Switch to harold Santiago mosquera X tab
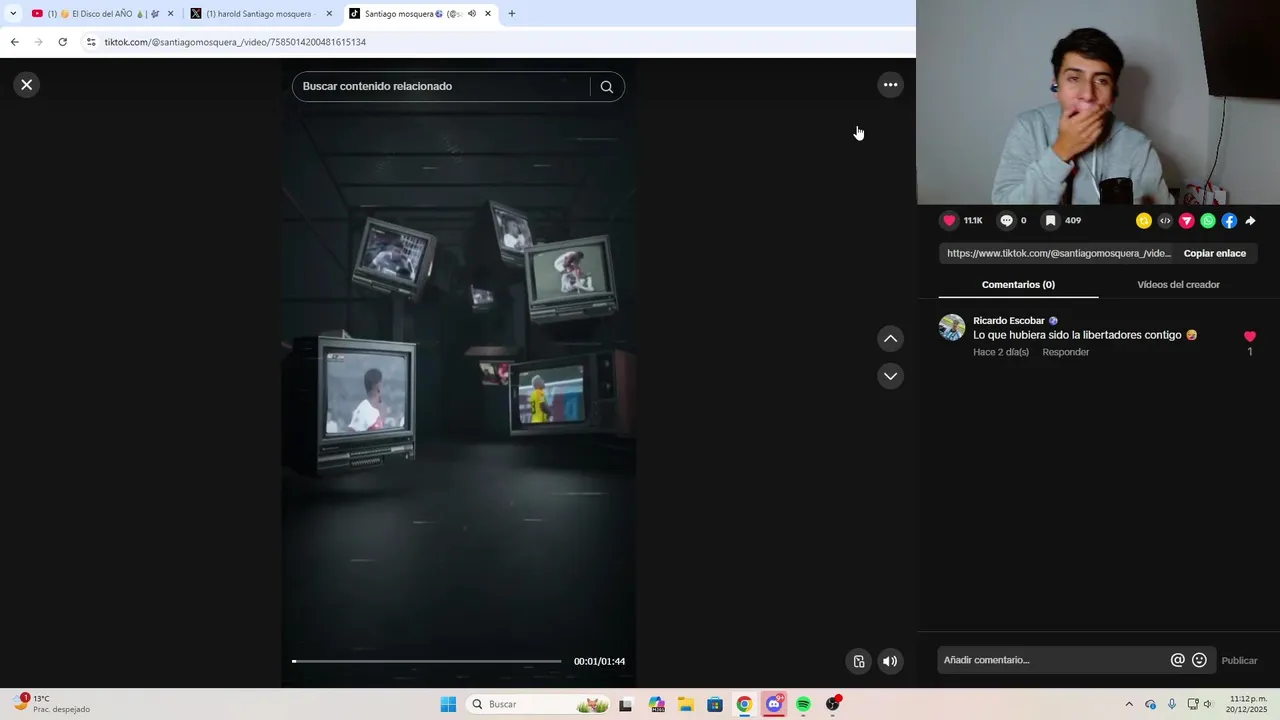This screenshot has height=720, width=1280. [260, 14]
